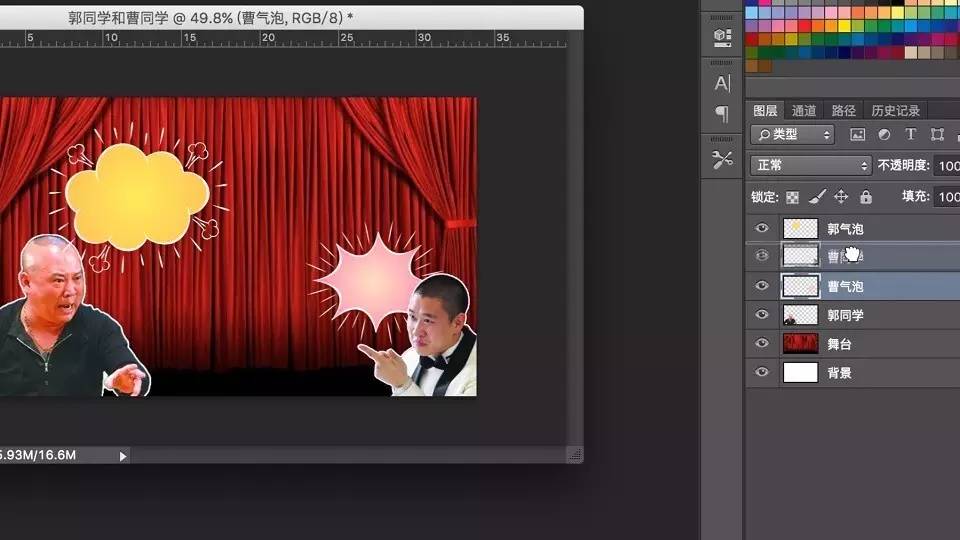960x540 pixels.
Task: Toggle visibility of the 舞台 layer
Action: click(x=762, y=344)
